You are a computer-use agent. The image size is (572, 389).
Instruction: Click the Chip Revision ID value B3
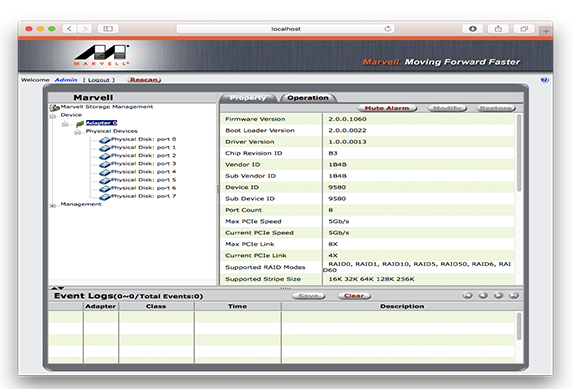[x=333, y=153]
